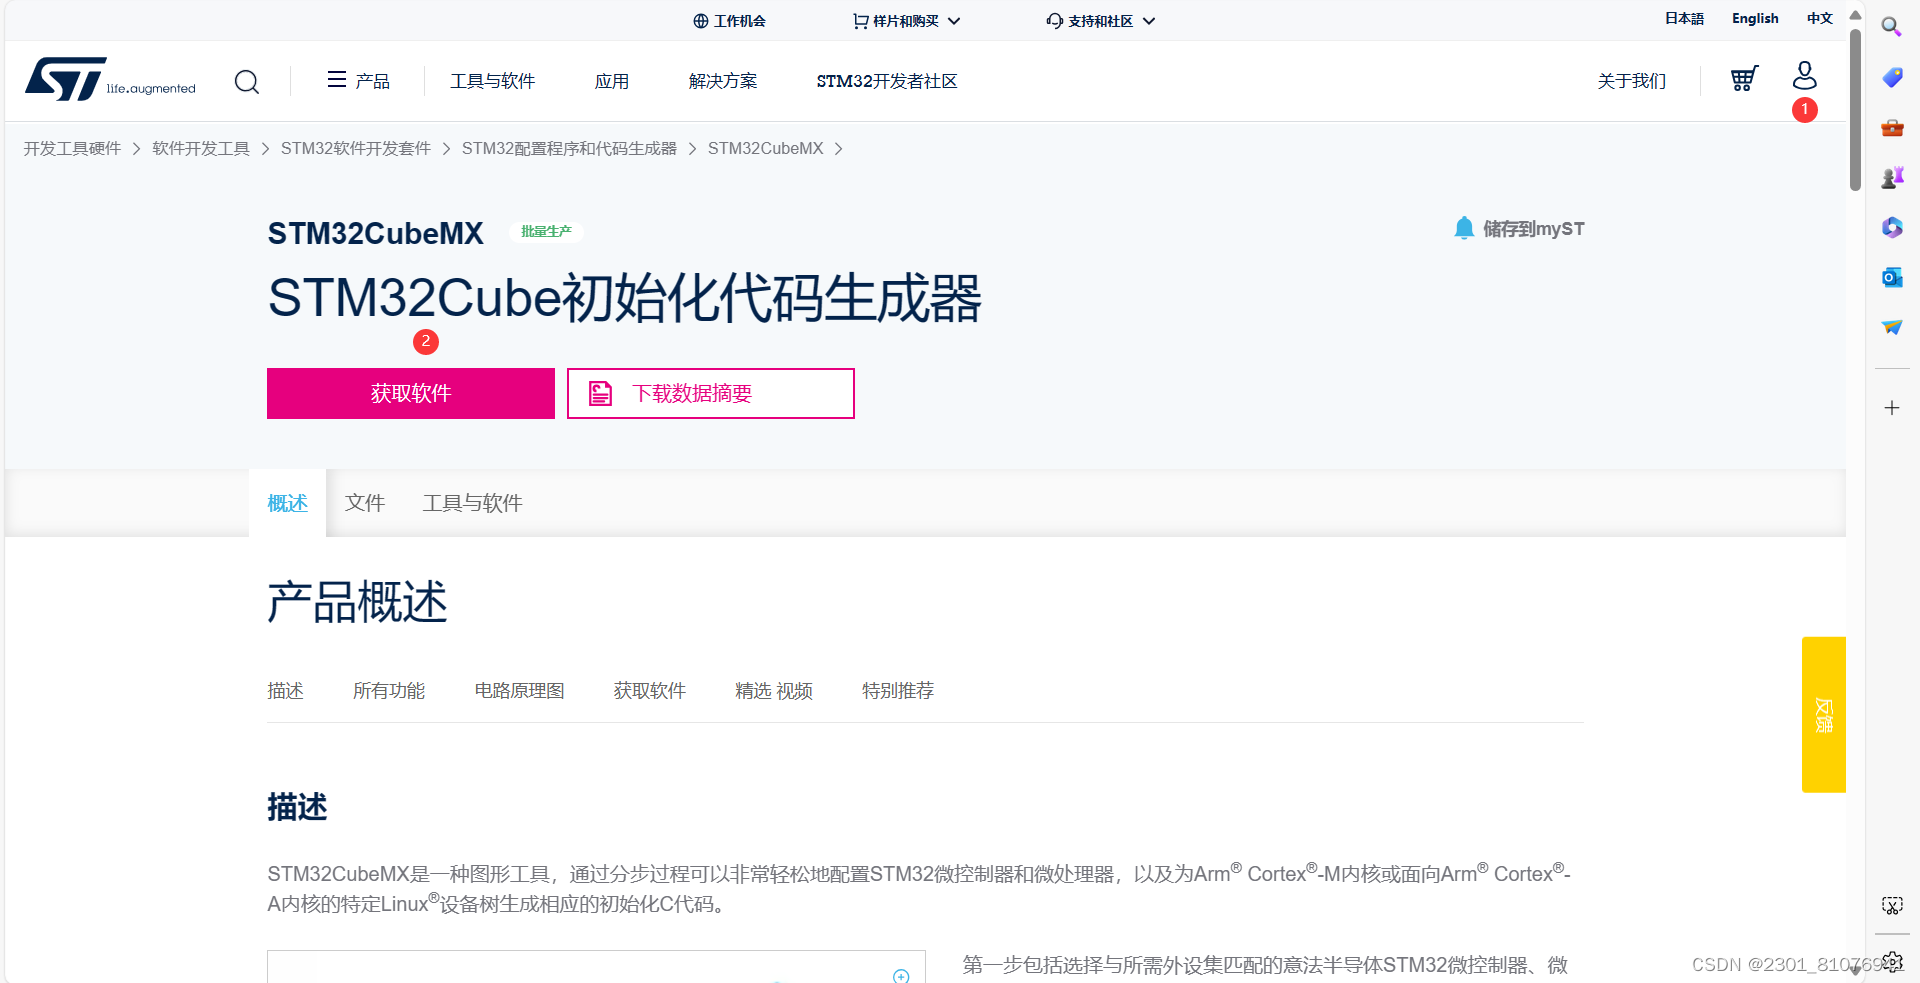Image resolution: width=1920 pixels, height=983 pixels.
Task: Click the 获取软件 pink button
Action: [x=411, y=393]
